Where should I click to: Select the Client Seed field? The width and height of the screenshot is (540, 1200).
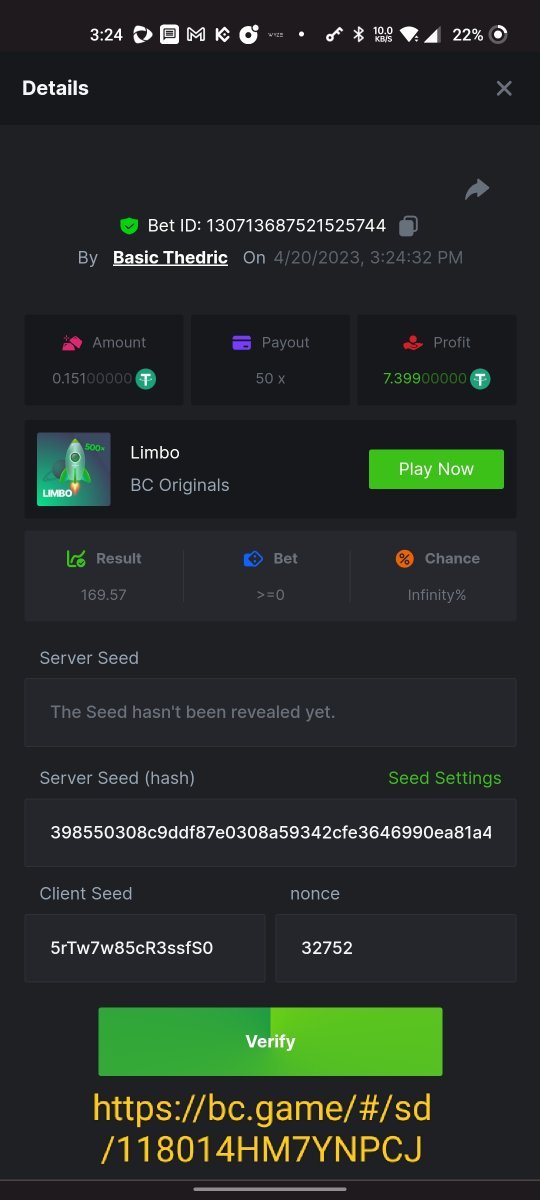point(145,948)
